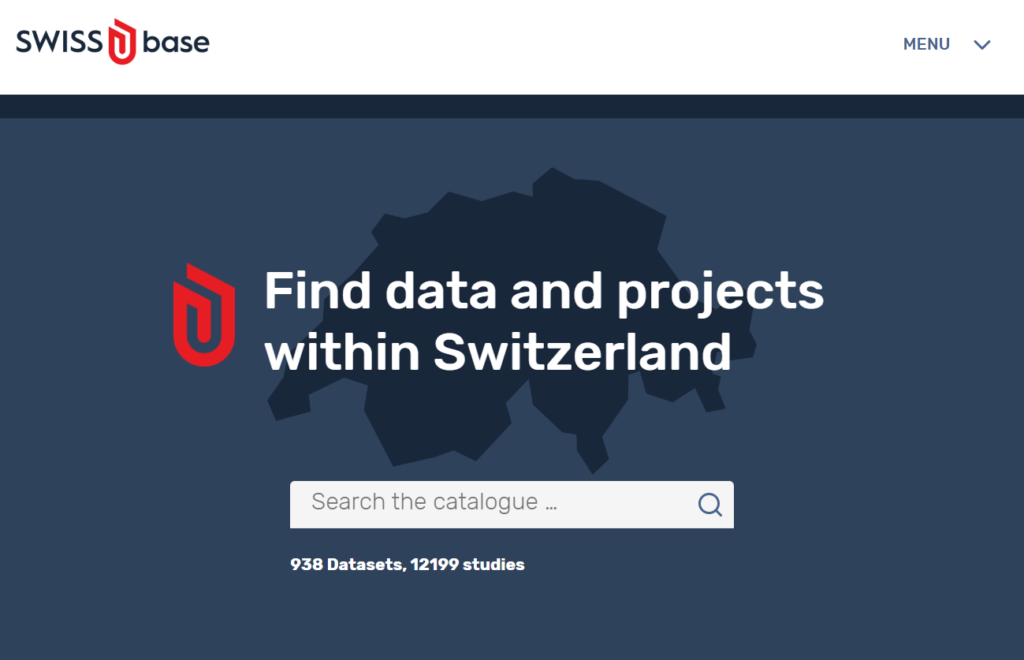Click the word SWISS in the header logo
Viewport: 1024px width, 660px height.
59,42
